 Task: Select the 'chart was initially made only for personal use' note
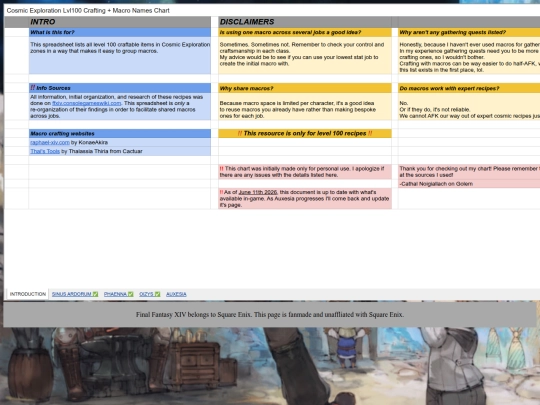[x=305, y=172]
